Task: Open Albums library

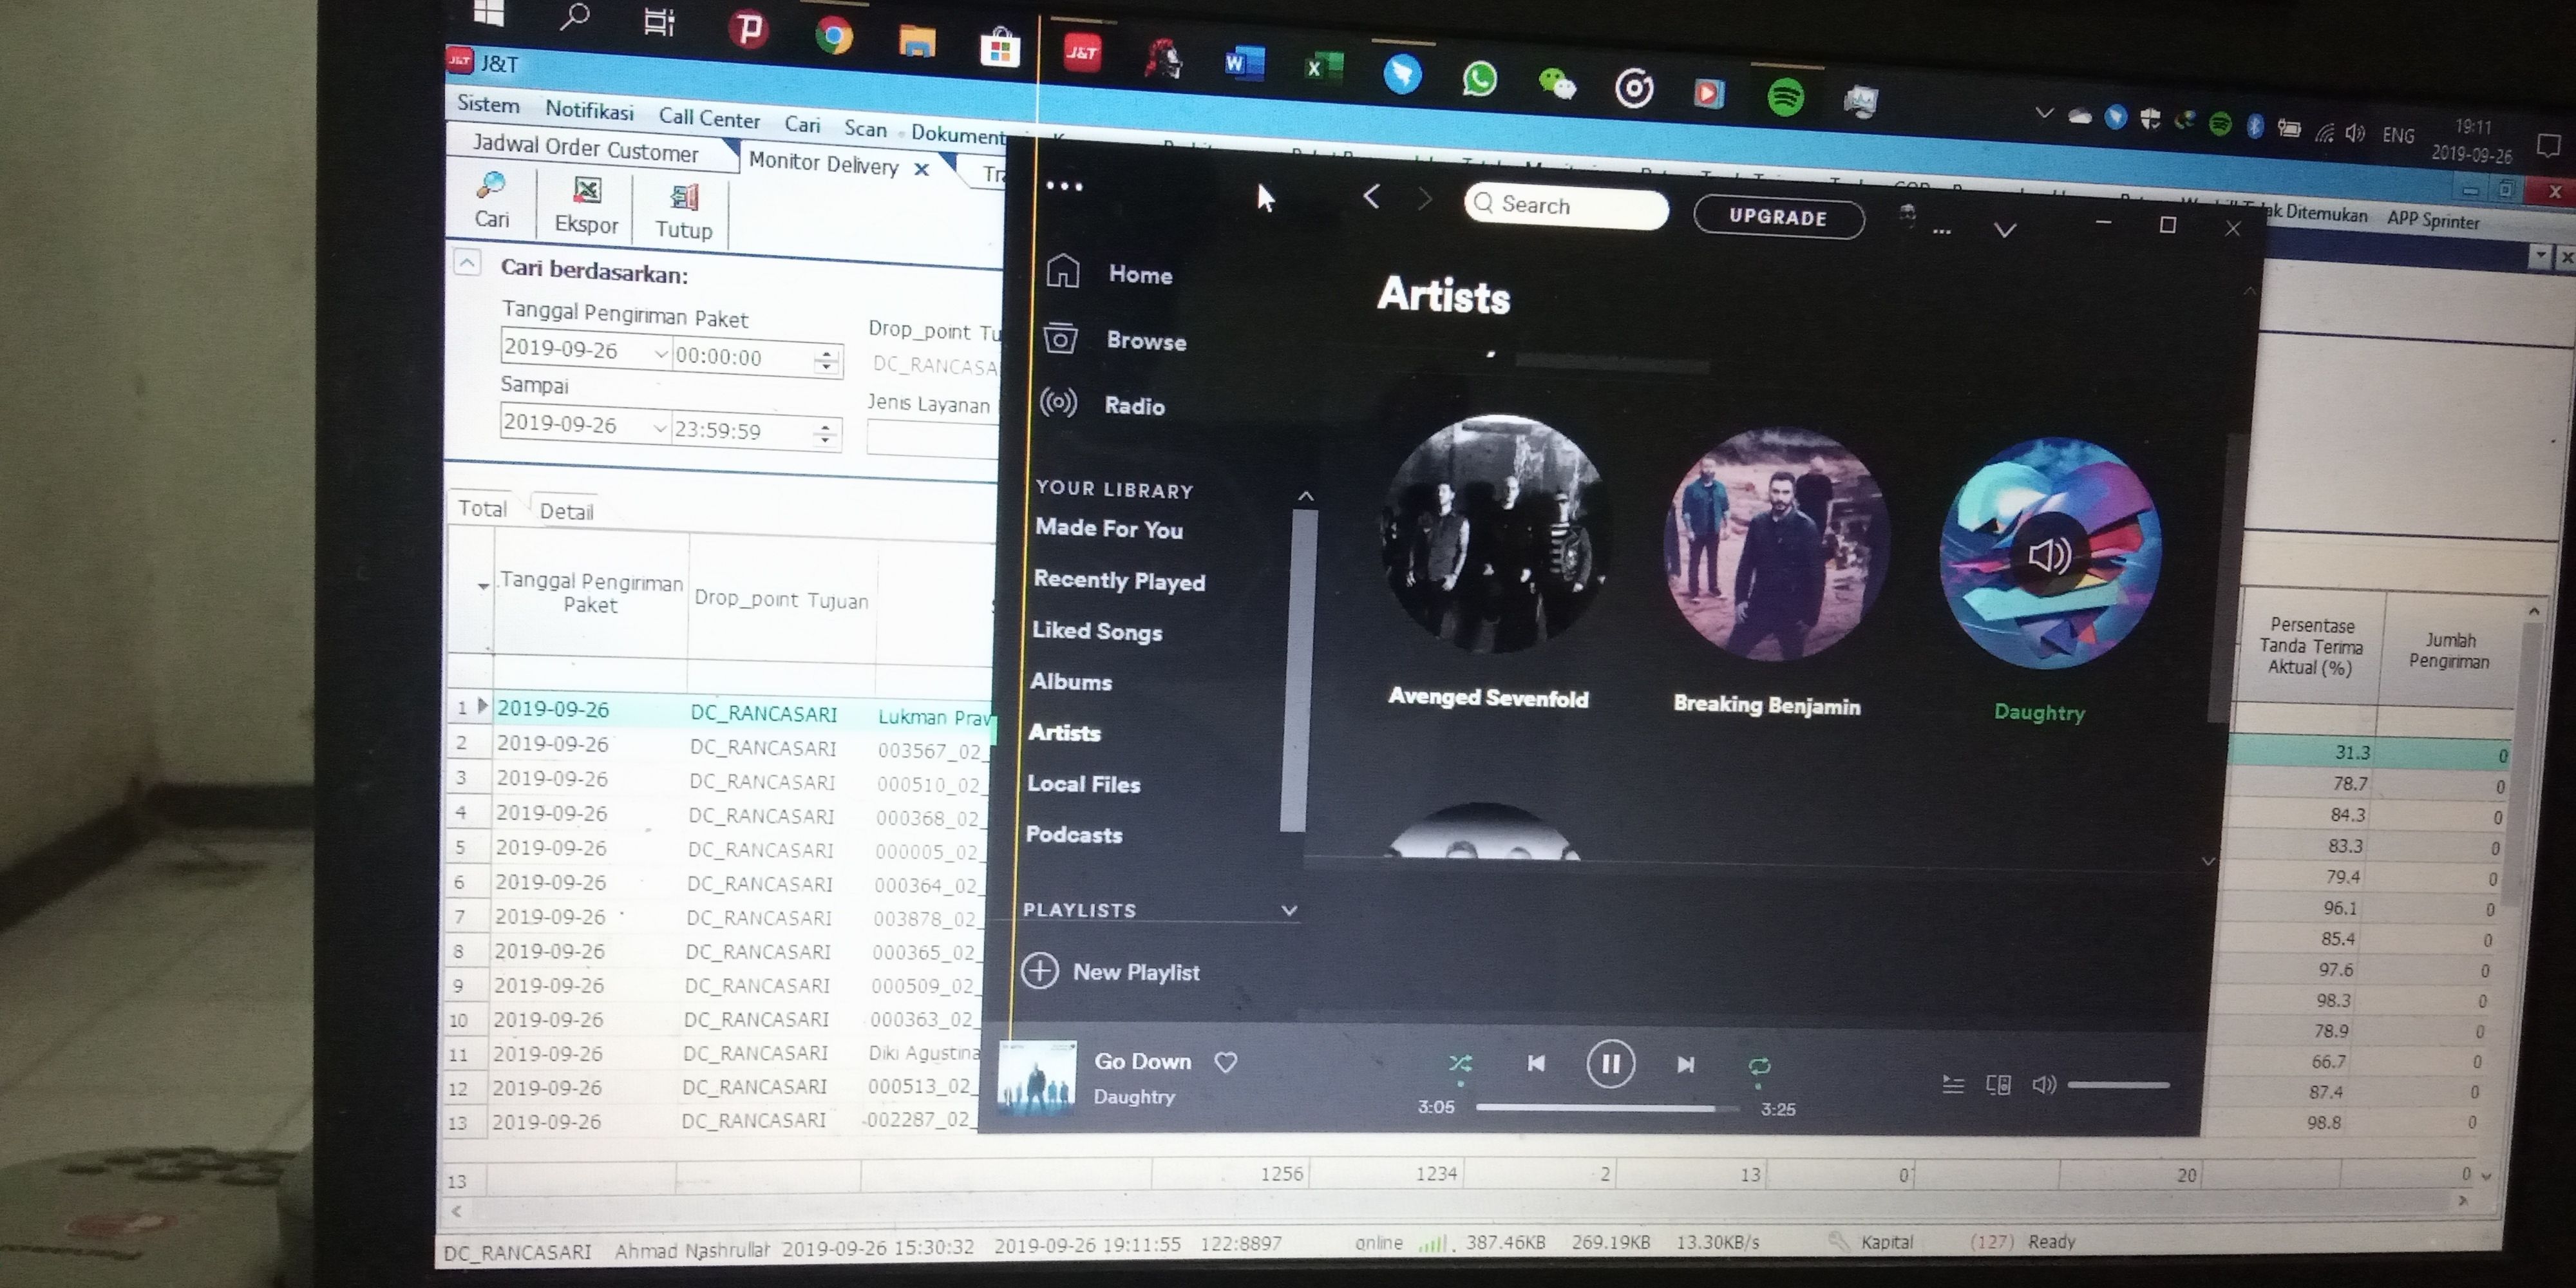Action: (x=1071, y=682)
